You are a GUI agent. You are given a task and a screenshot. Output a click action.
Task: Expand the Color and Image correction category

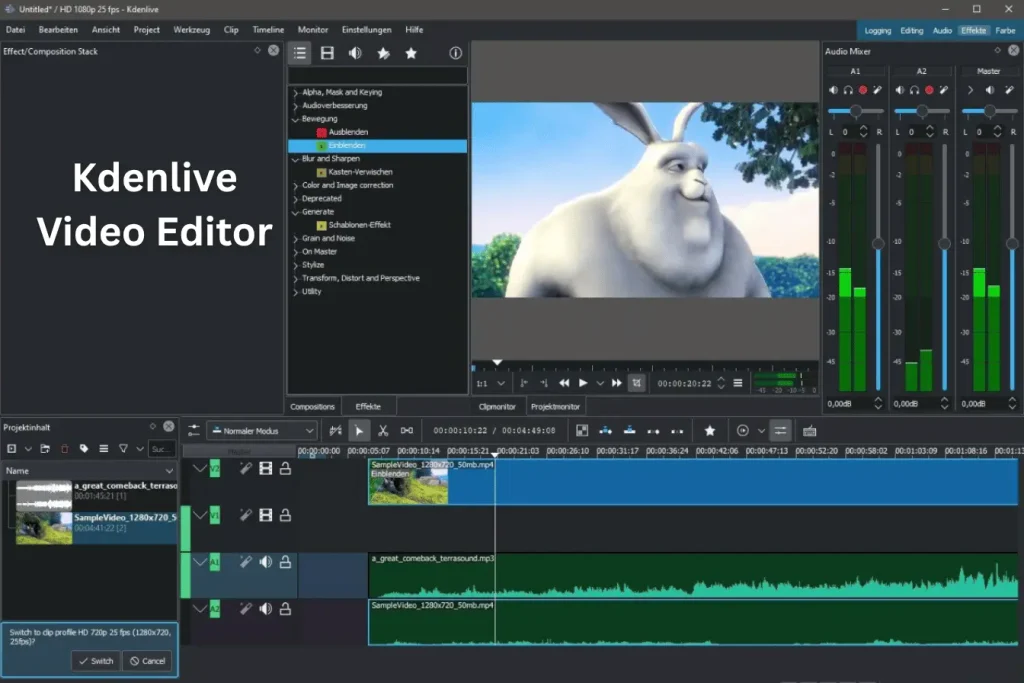point(295,186)
